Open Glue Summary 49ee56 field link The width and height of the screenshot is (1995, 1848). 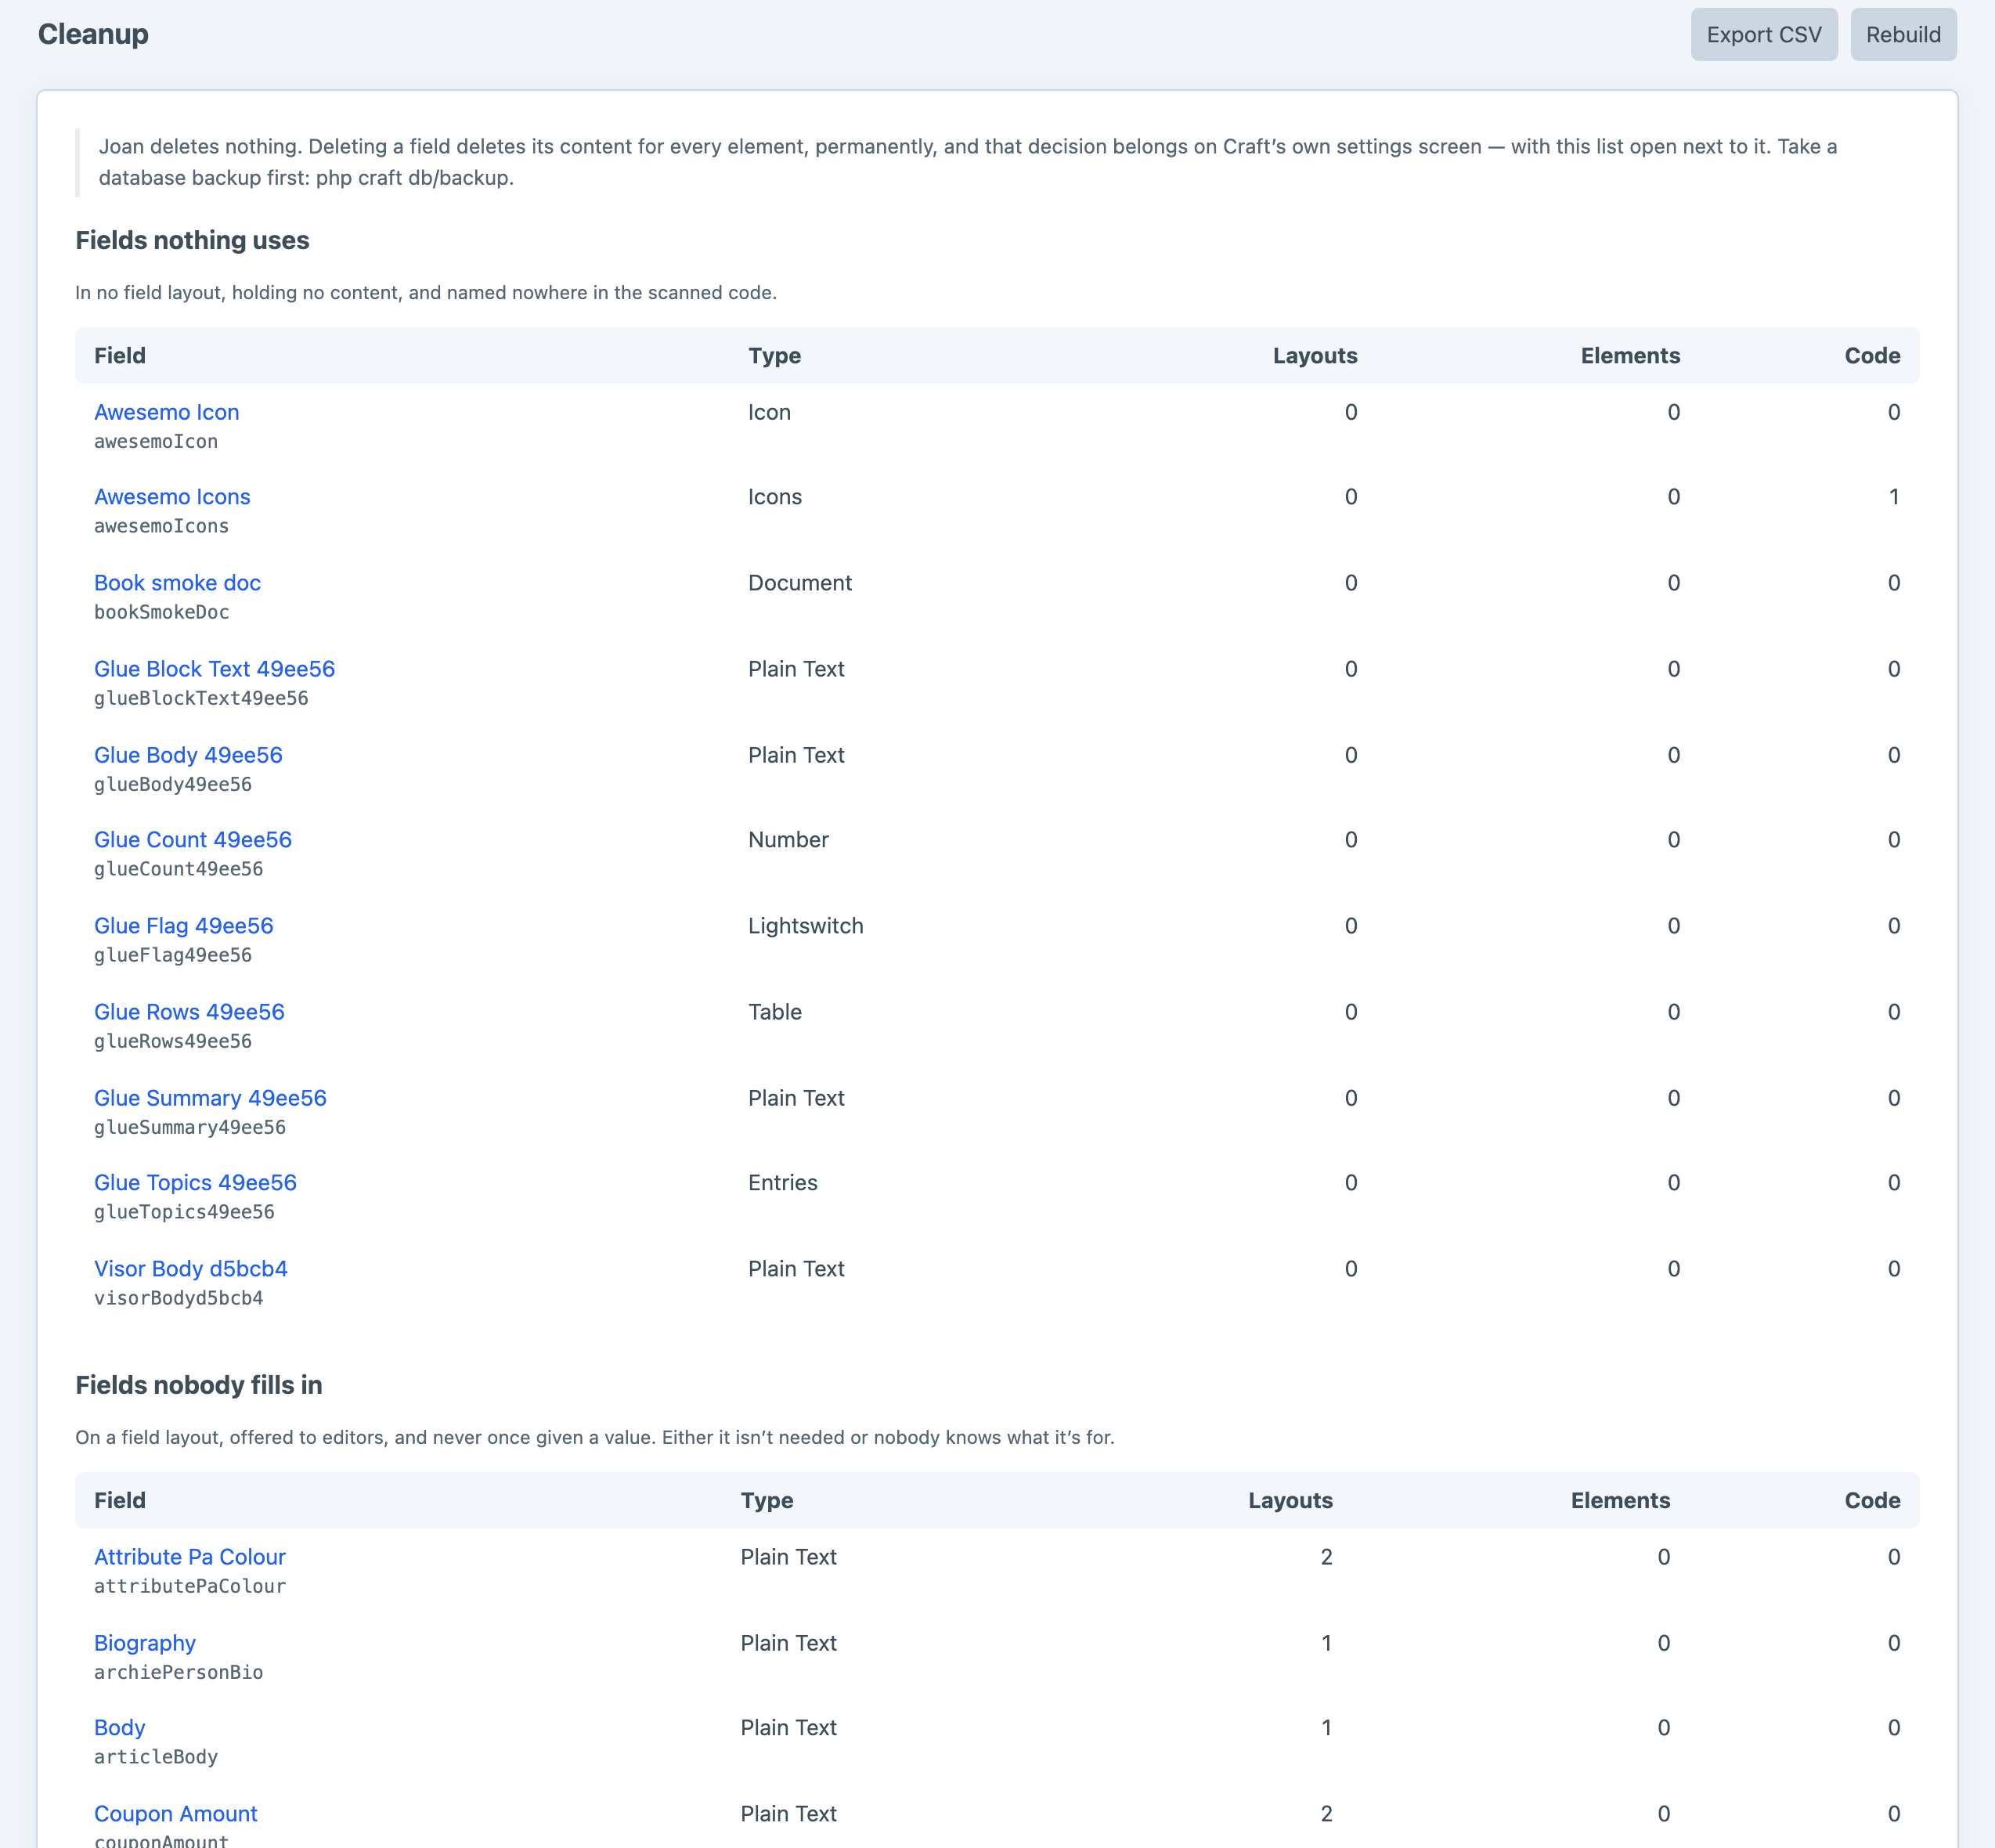pyautogui.click(x=210, y=1098)
